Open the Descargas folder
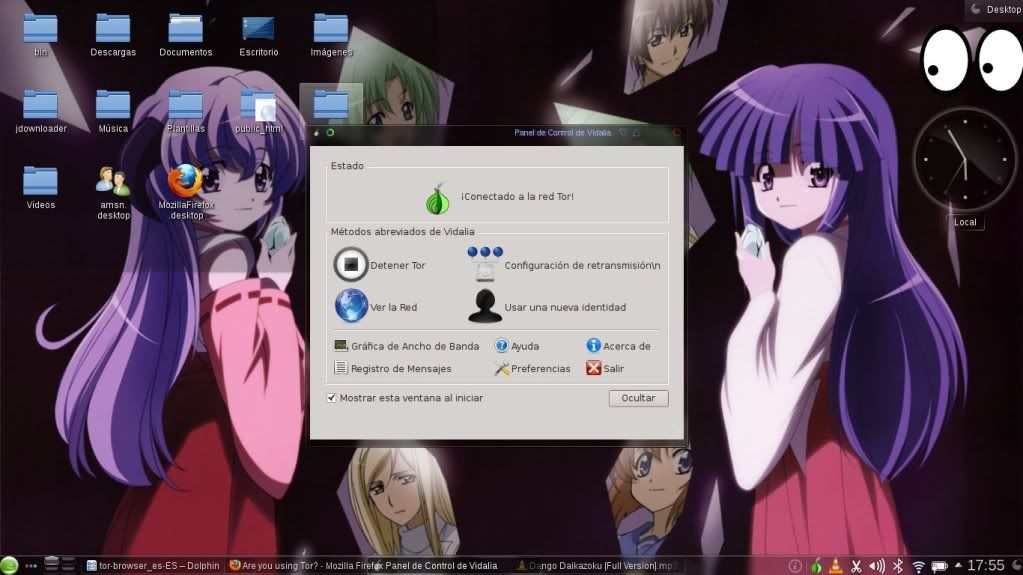Viewport: 1023px width, 575px height. (x=113, y=35)
